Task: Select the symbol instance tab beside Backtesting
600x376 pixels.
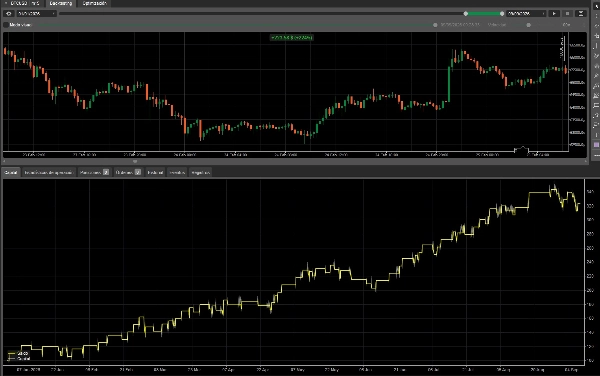Action: [x=23, y=3]
